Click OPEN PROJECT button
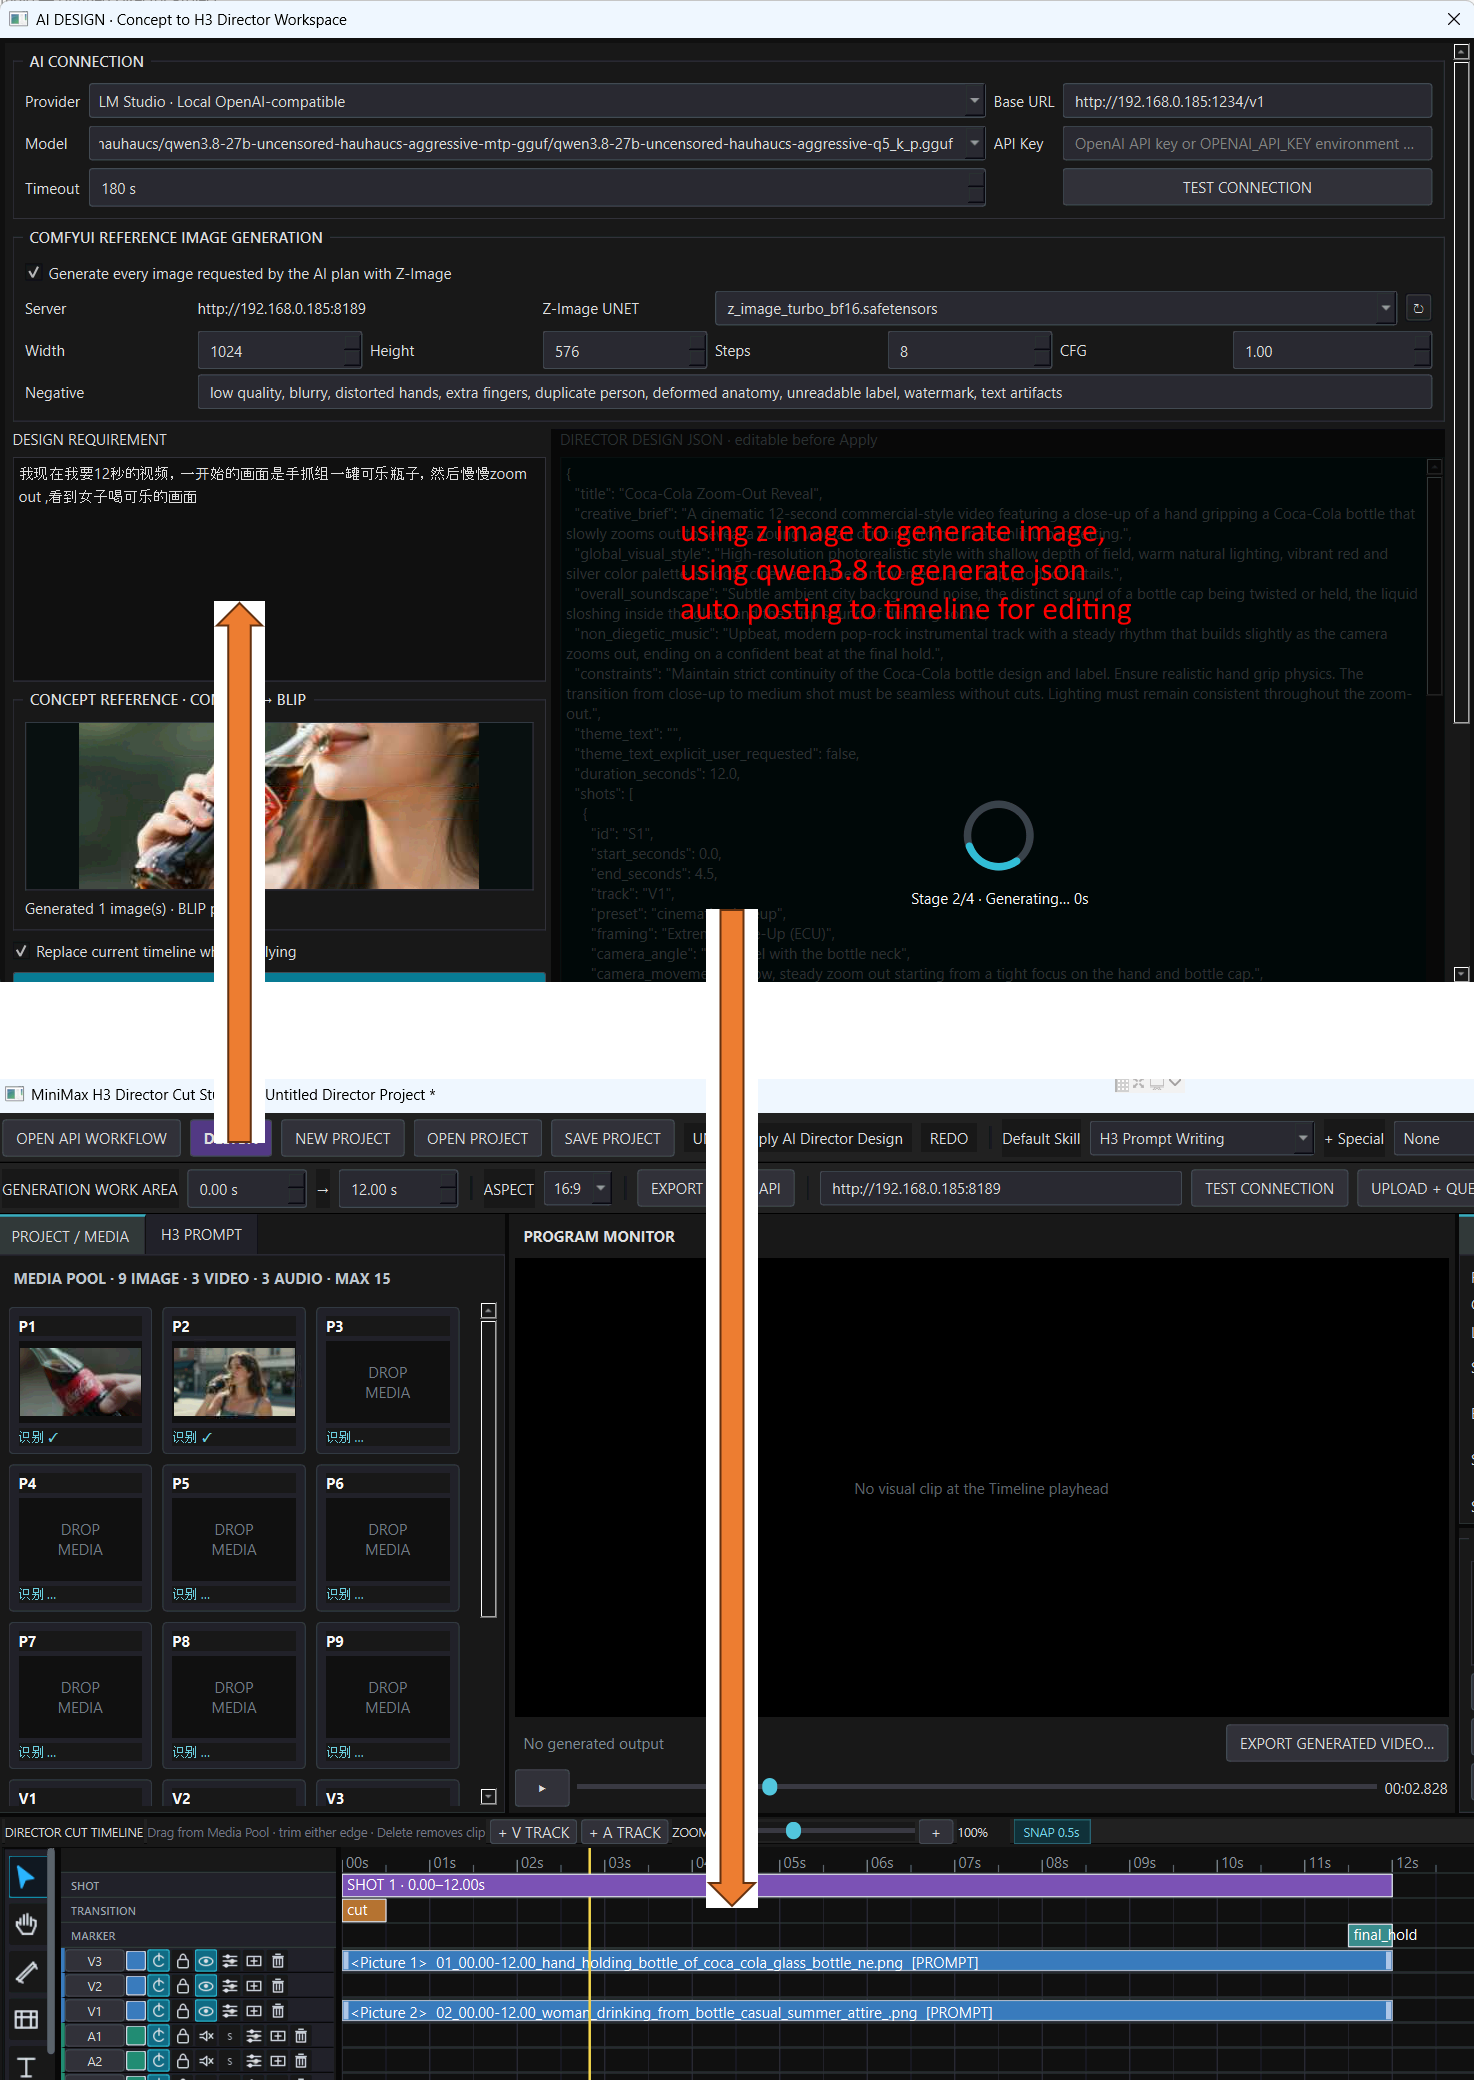The width and height of the screenshot is (1474, 2080). pos(477,1138)
